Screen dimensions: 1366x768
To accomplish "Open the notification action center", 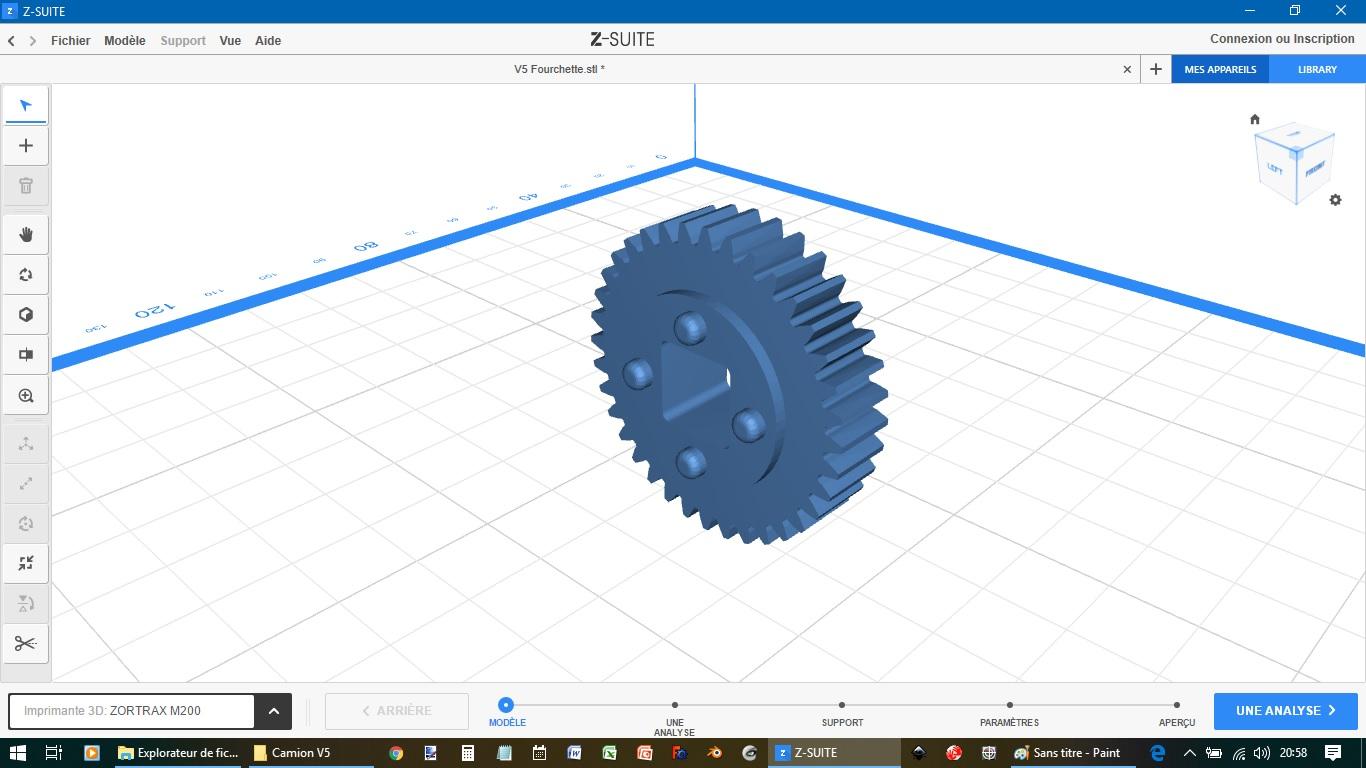I will [1333, 753].
